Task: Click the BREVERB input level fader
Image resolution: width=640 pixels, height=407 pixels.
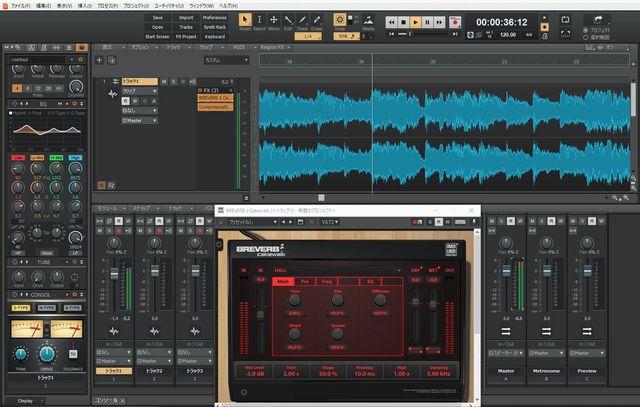Action: [260, 315]
